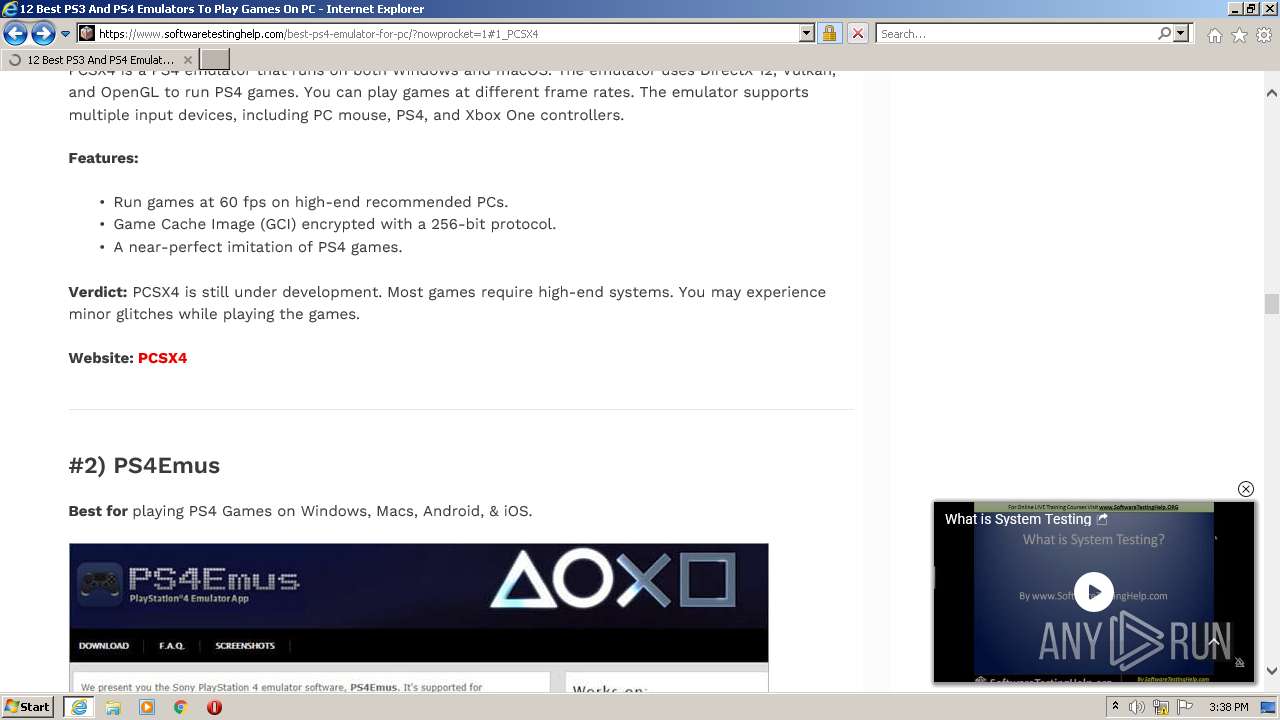Click the 3:38 PM system clock
Screen dimensions: 1280x720
[x=1228, y=707]
